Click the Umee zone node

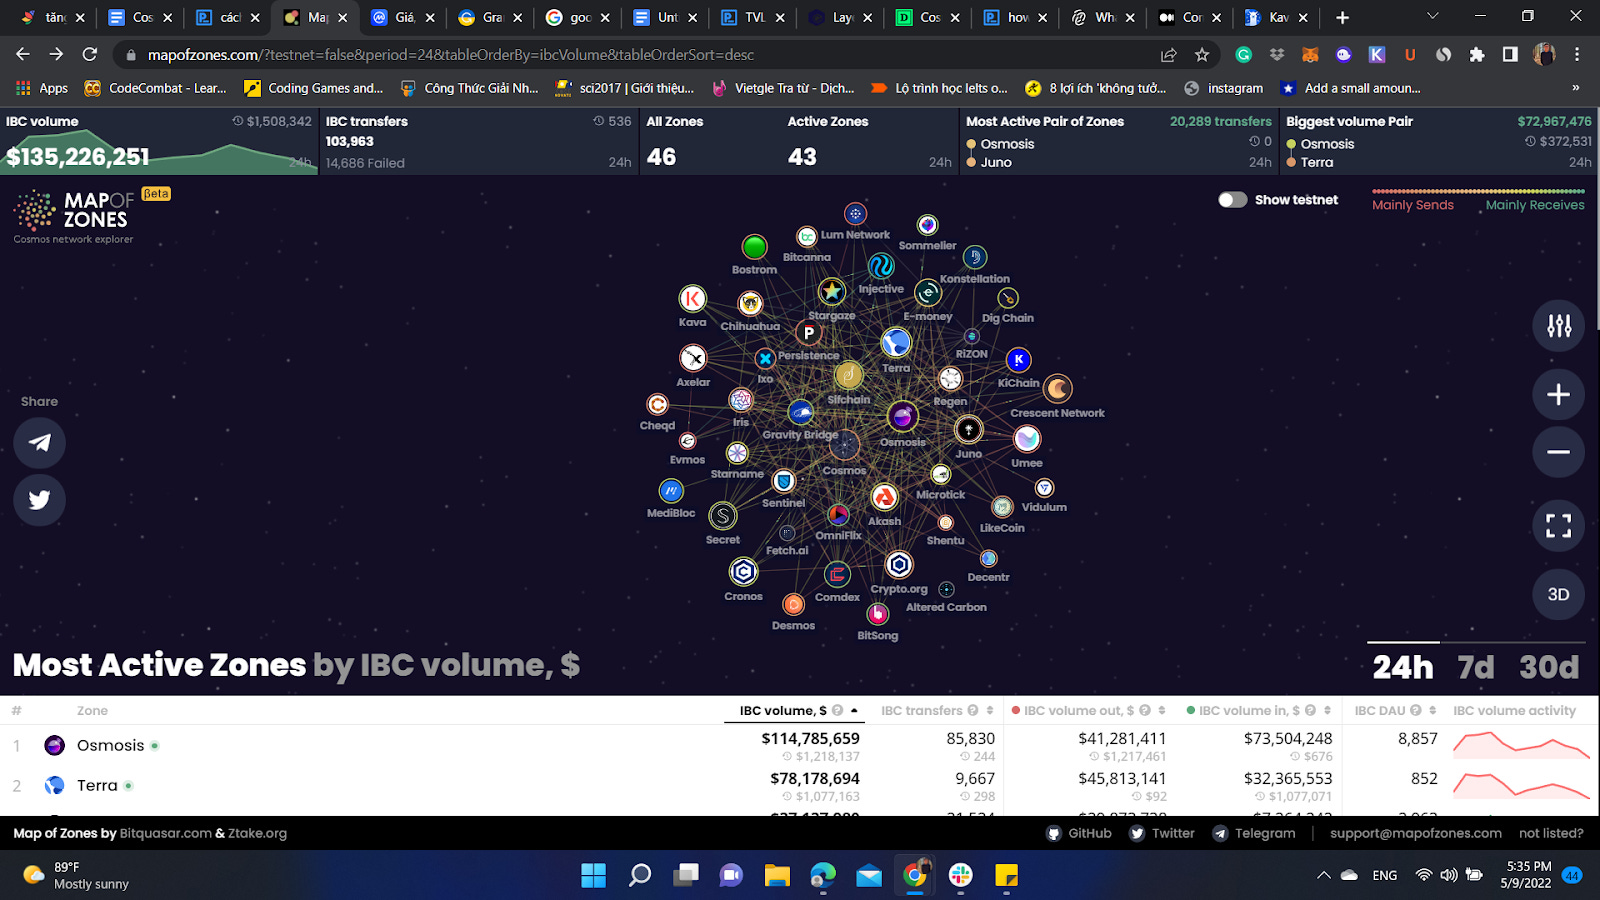pyautogui.click(x=1027, y=439)
